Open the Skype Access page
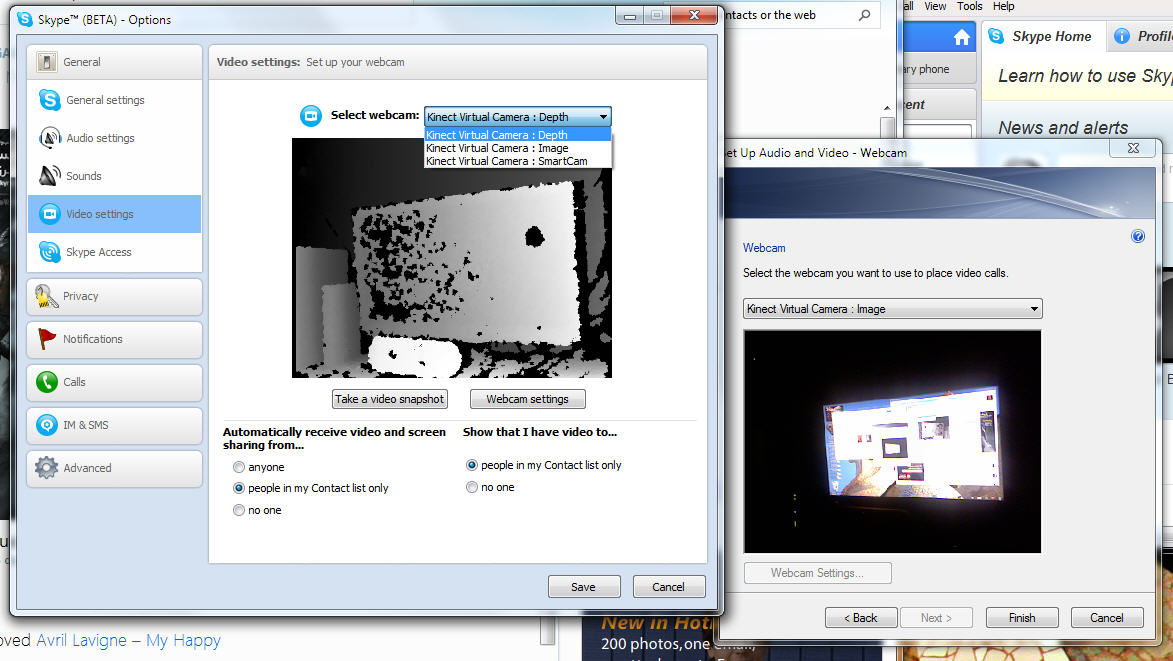1173x661 pixels. tap(114, 252)
